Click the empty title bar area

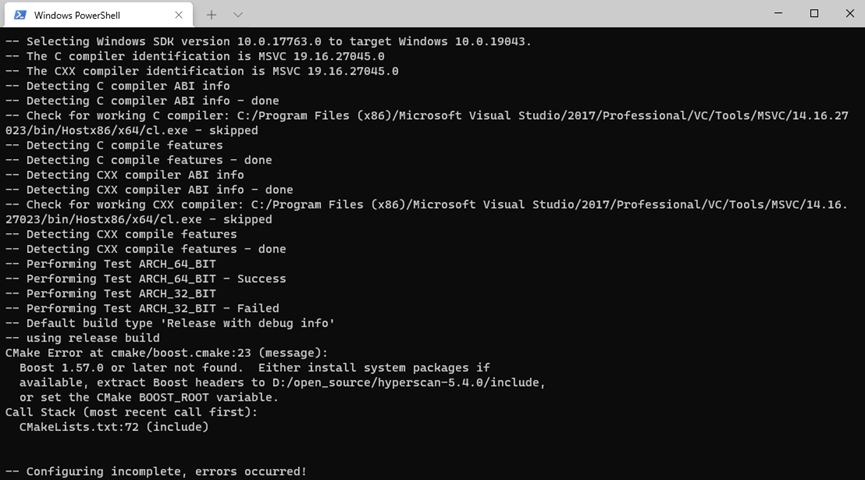point(500,14)
